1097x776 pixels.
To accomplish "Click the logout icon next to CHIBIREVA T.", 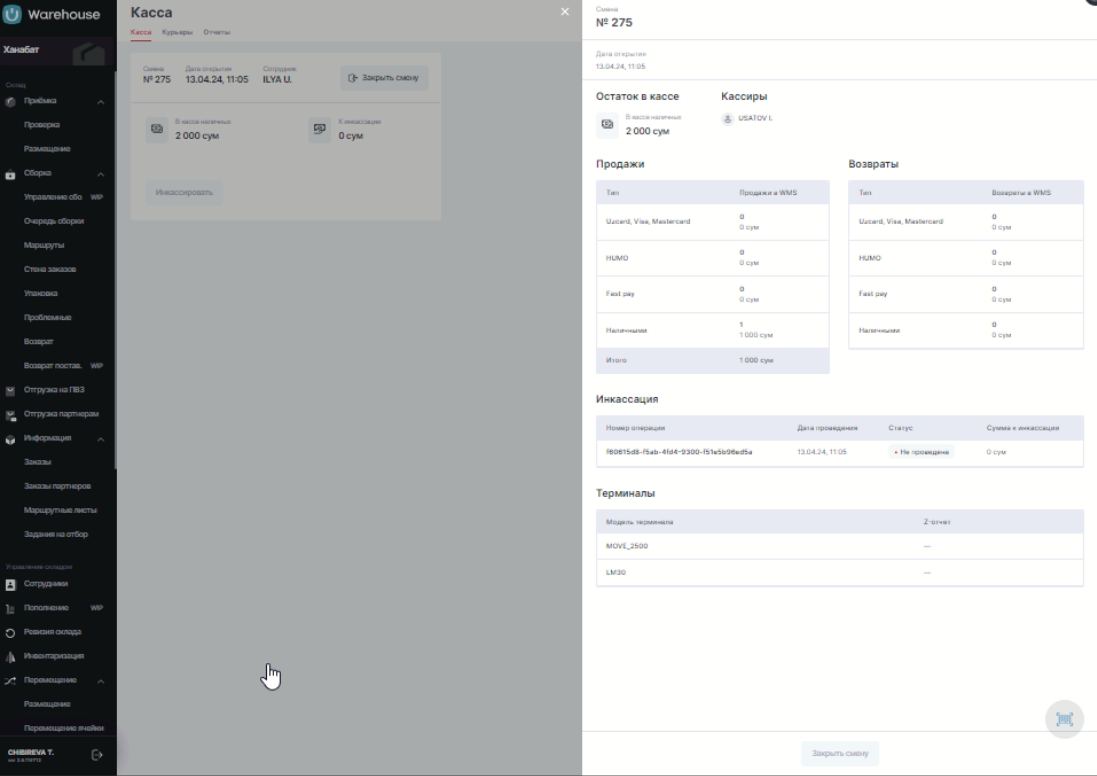I will (97, 754).
